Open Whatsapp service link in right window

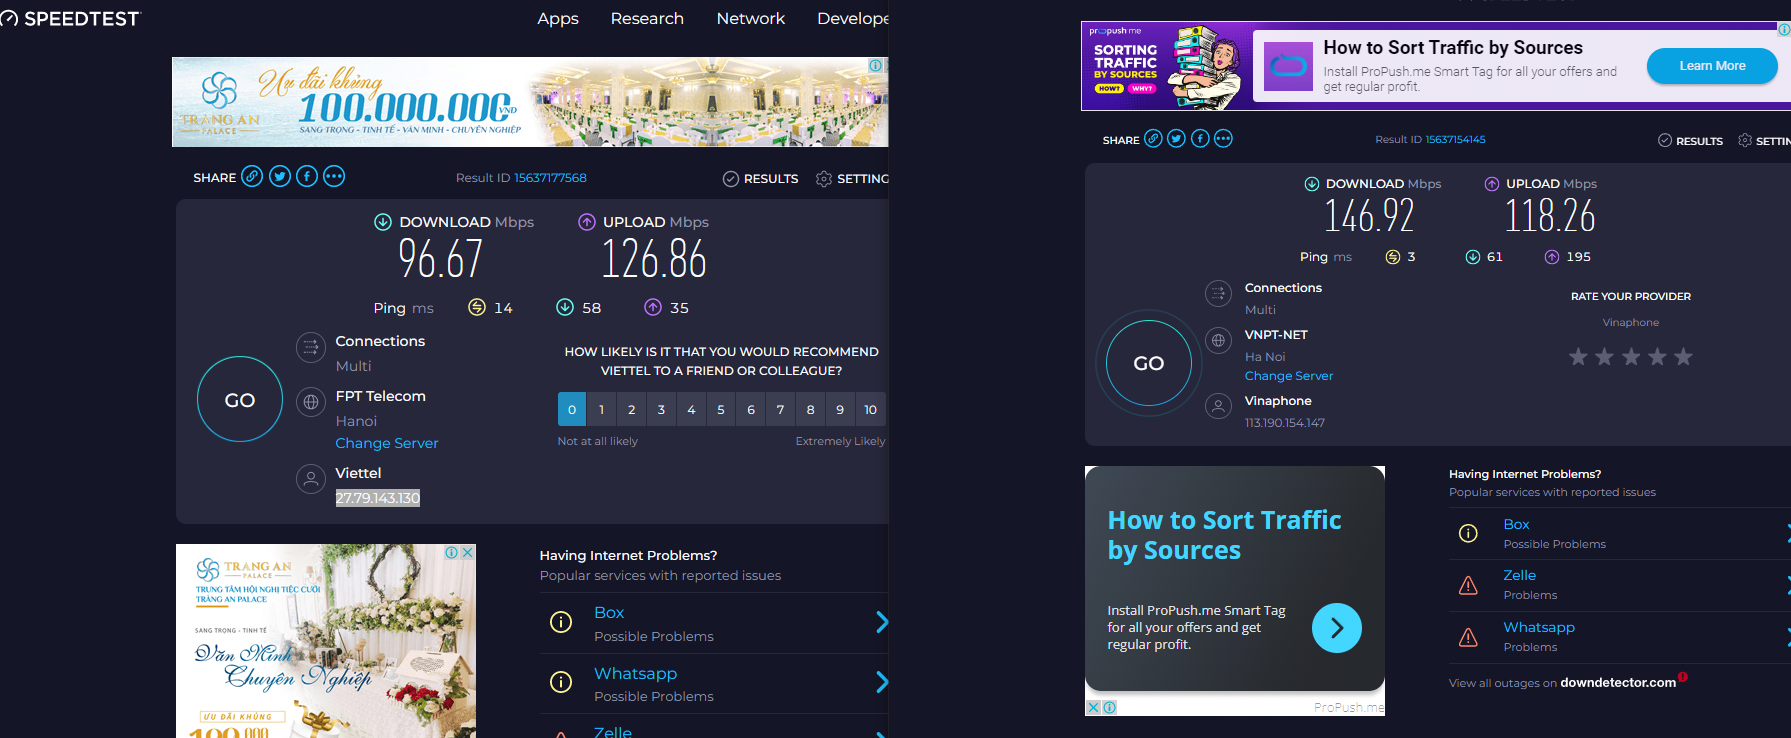(x=1539, y=627)
